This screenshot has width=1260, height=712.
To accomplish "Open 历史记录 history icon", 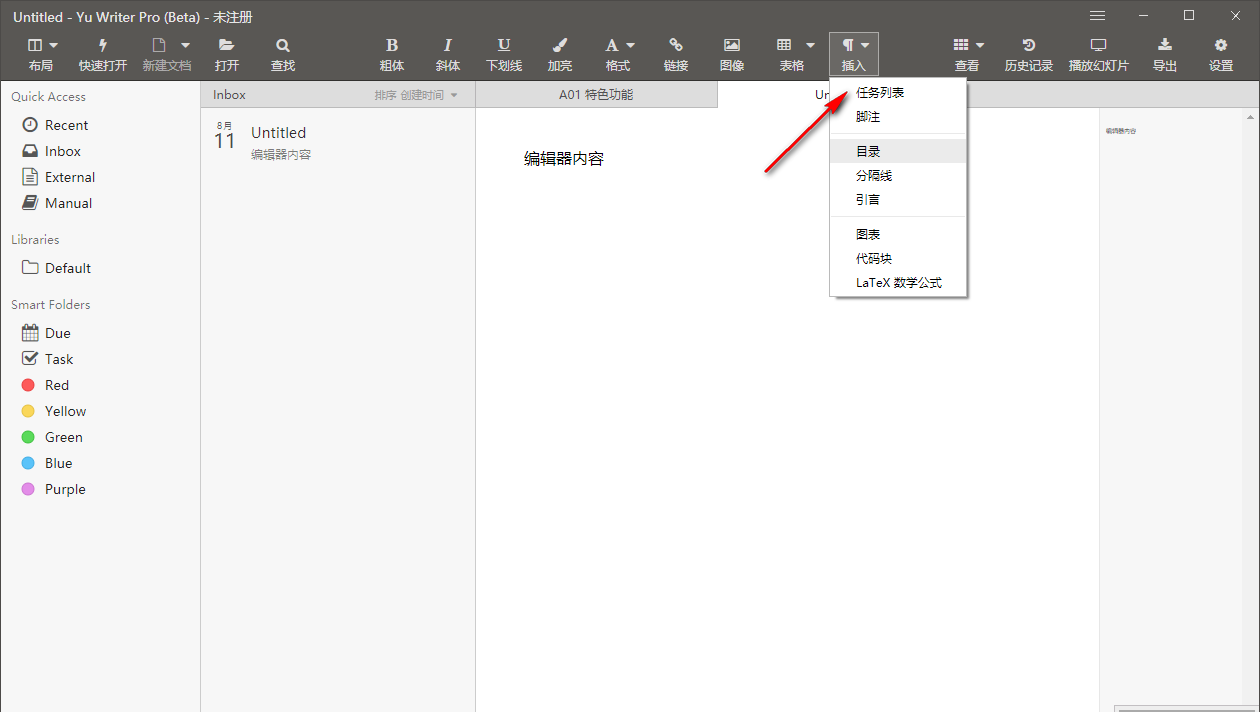I will tap(1029, 45).
